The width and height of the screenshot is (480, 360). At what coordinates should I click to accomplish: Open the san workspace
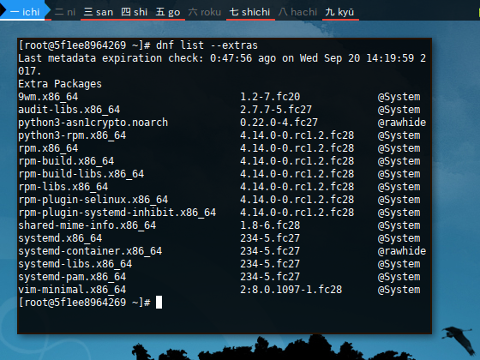pyautogui.click(x=99, y=12)
